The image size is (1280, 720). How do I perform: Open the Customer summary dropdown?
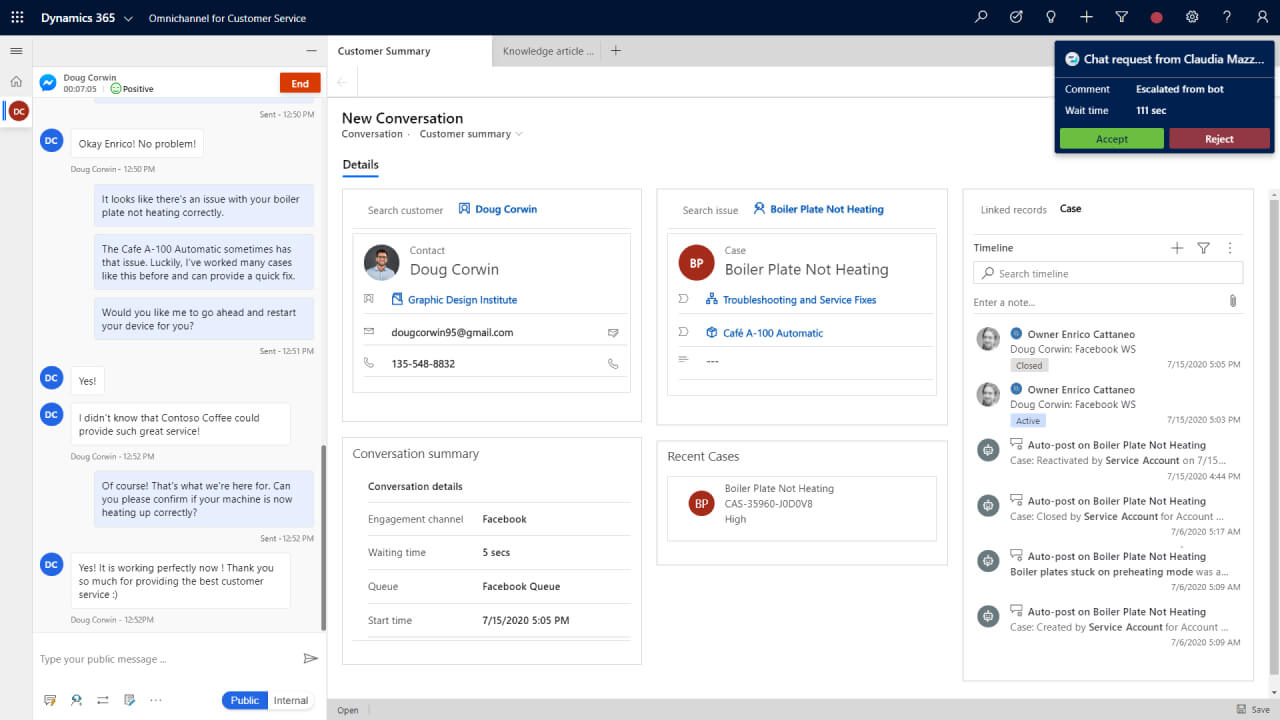click(470, 133)
